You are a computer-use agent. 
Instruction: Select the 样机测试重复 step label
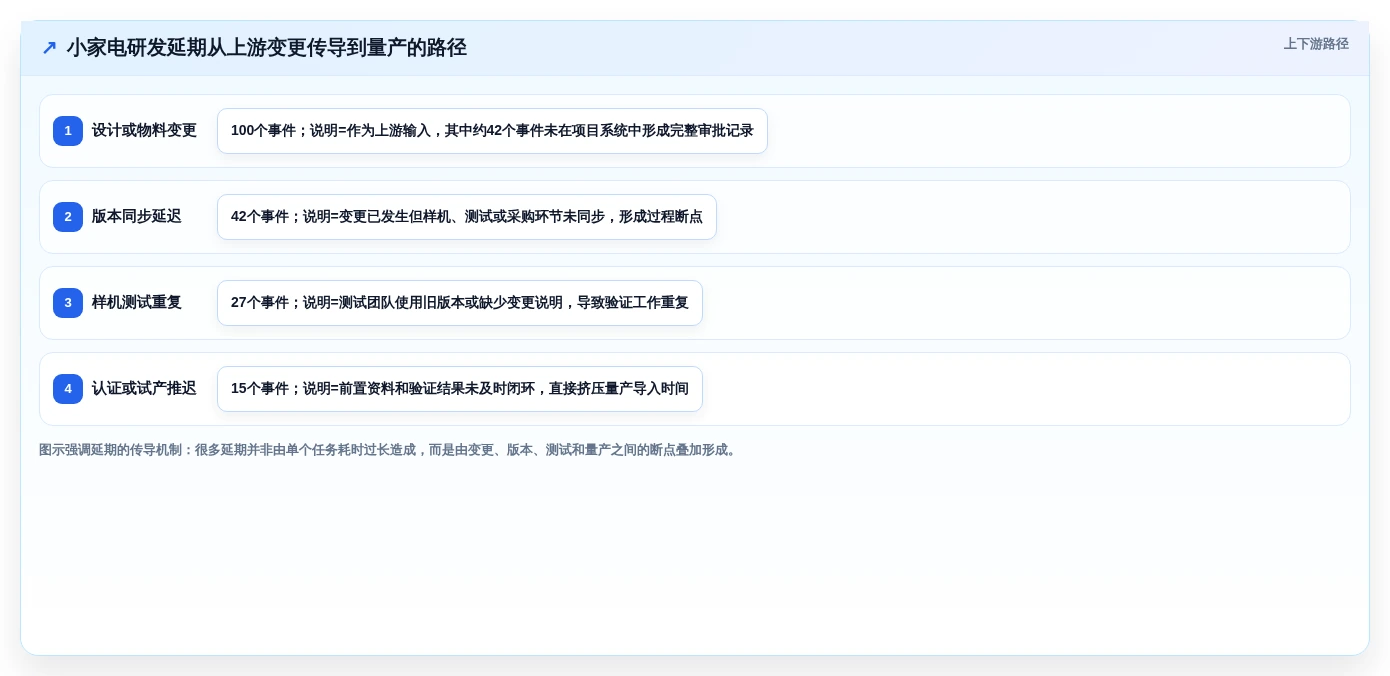pos(137,303)
